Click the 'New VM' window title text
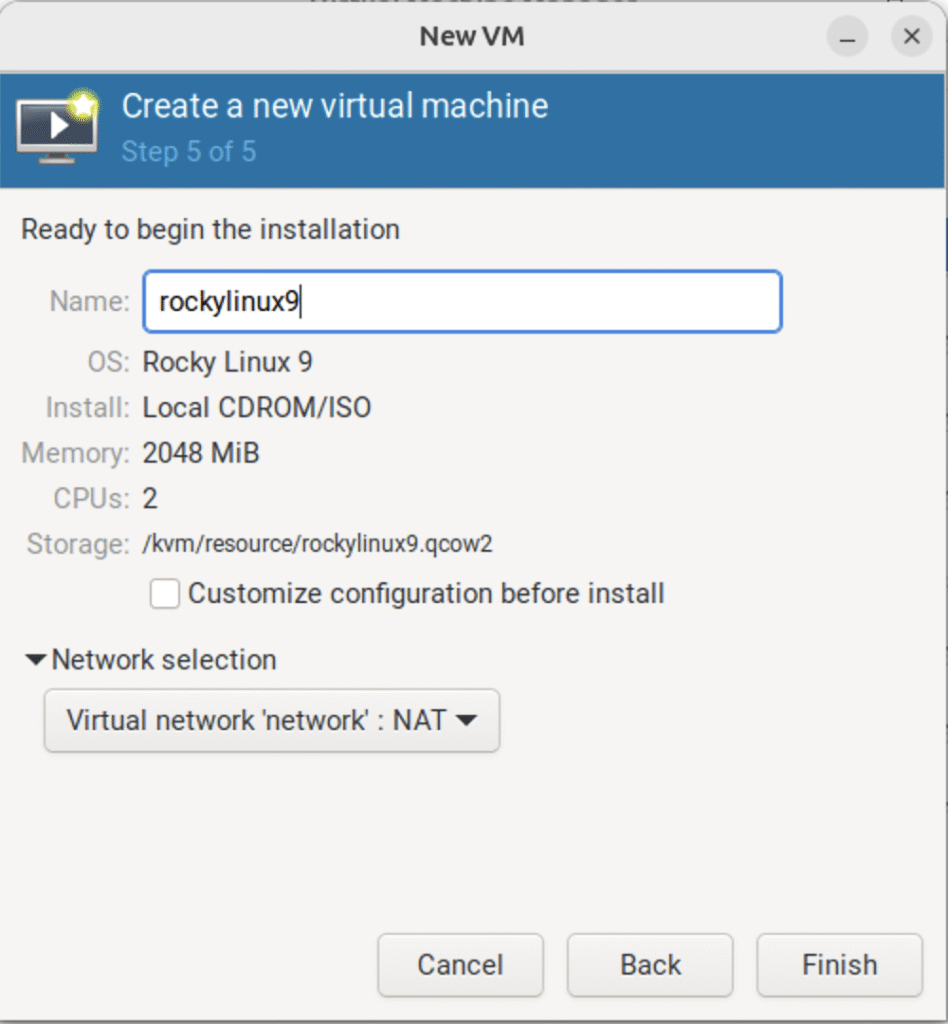948x1024 pixels. click(472, 37)
